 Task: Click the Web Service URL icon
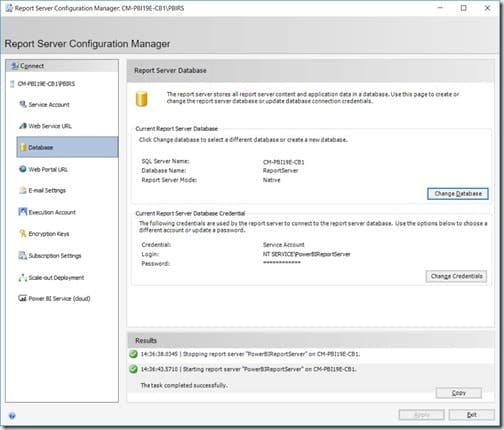23,126
